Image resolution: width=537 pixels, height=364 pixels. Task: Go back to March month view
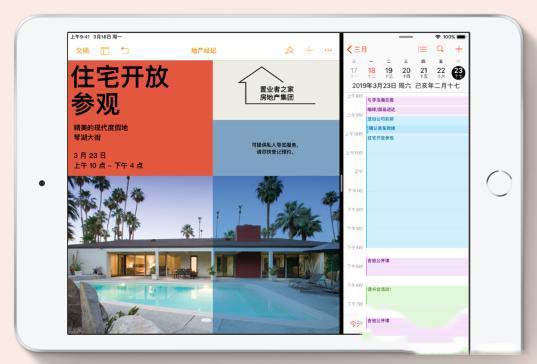coord(357,49)
